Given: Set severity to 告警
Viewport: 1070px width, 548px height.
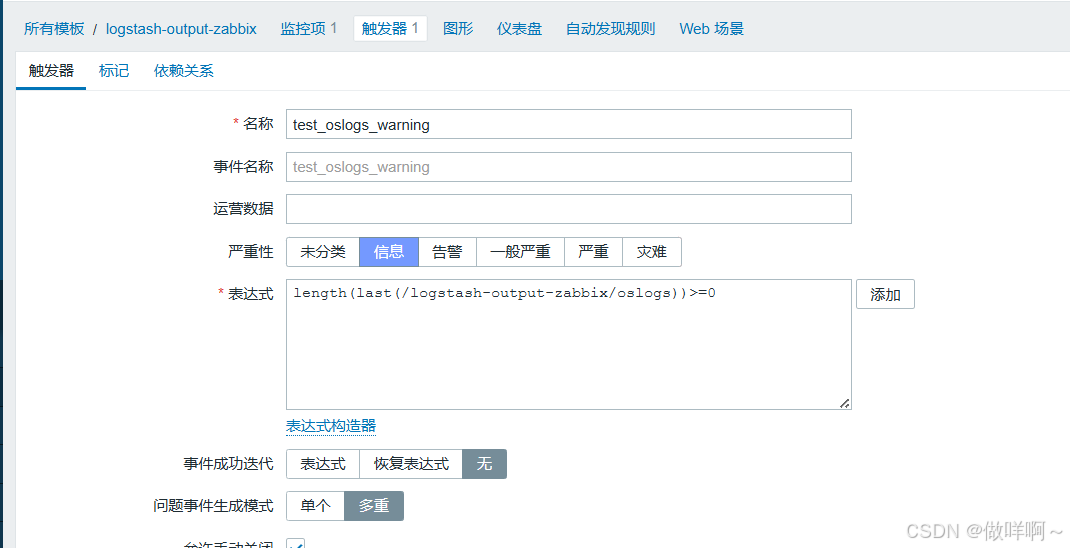Looking at the screenshot, I should tap(447, 252).
